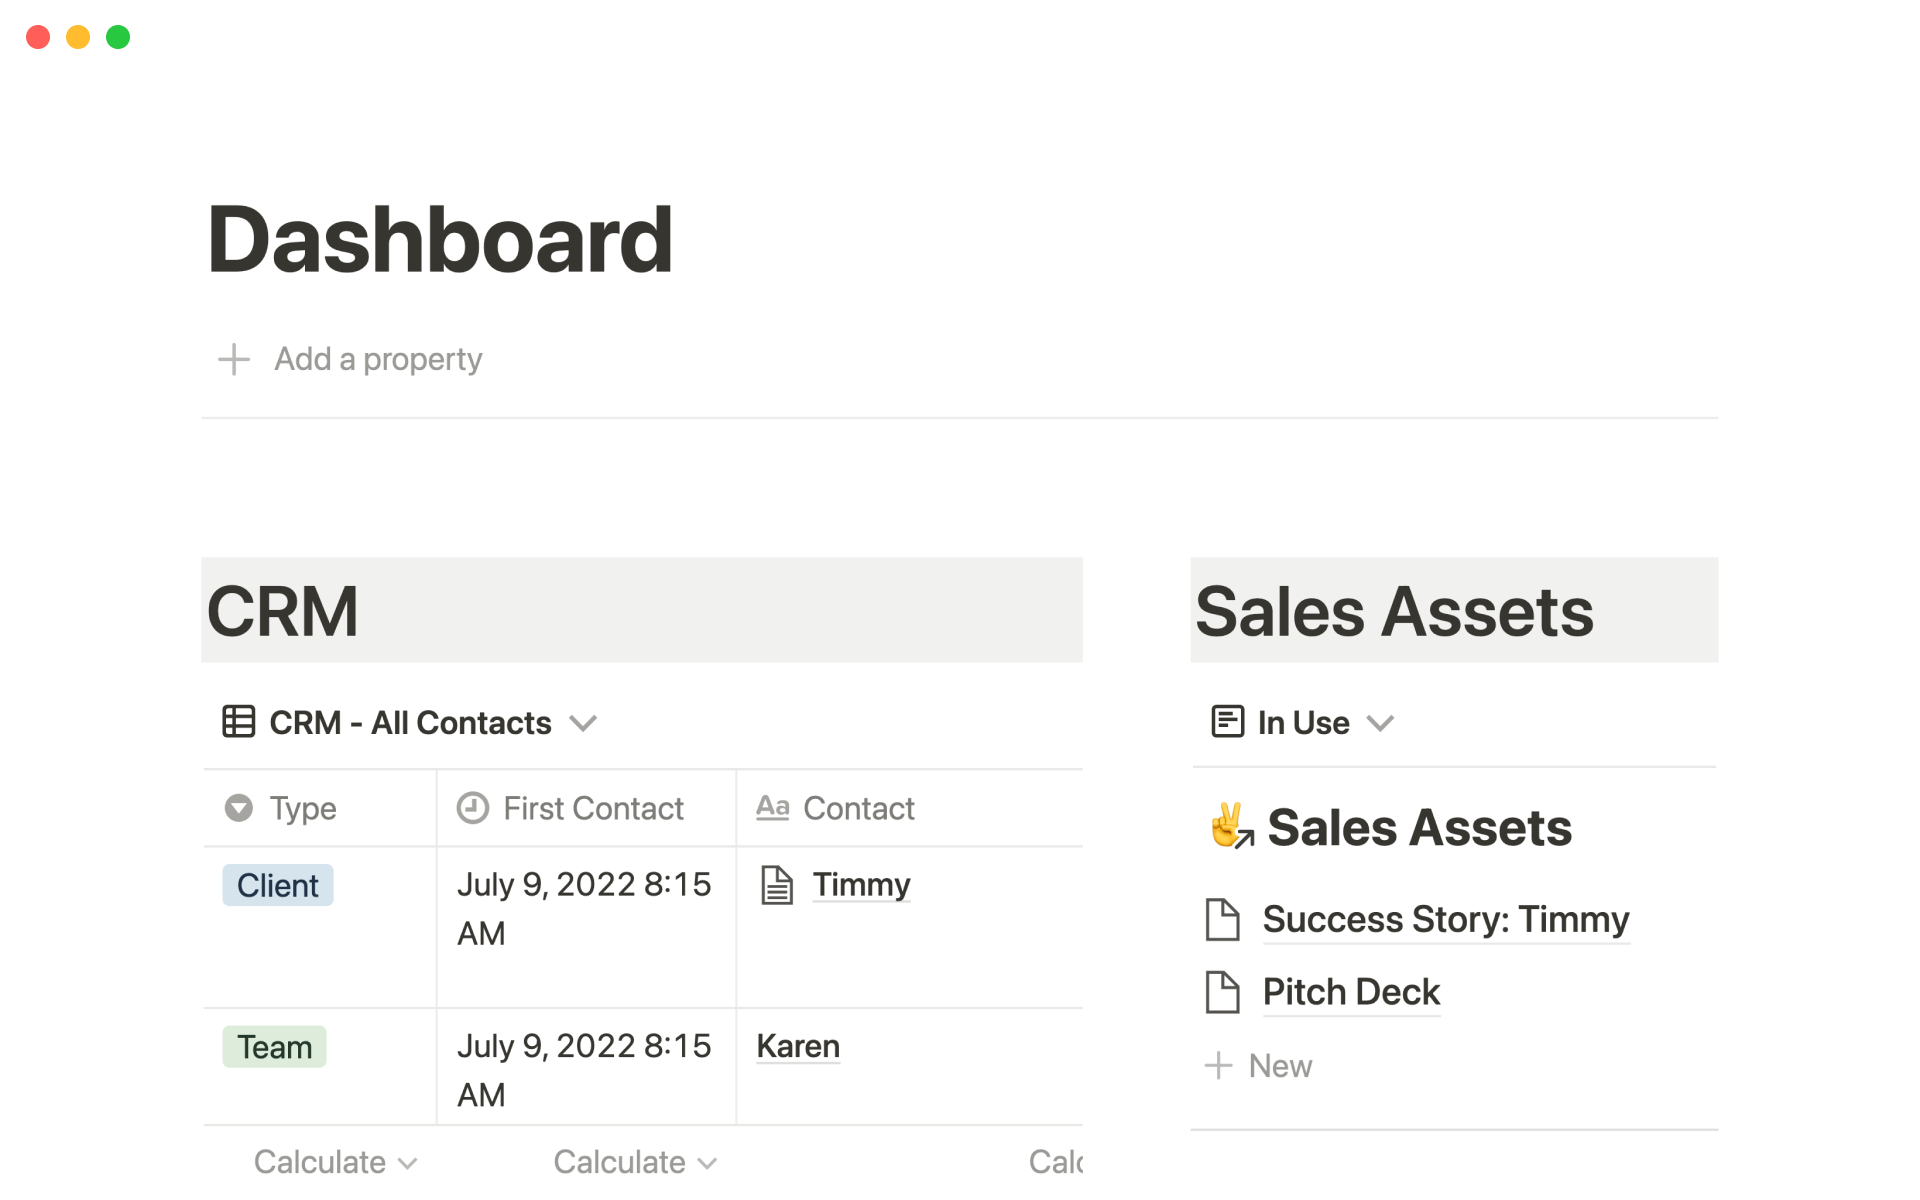This screenshot has height=1200, width=1920.
Task: Click the page icon next to Timmy
Action: (x=777, y=885)
